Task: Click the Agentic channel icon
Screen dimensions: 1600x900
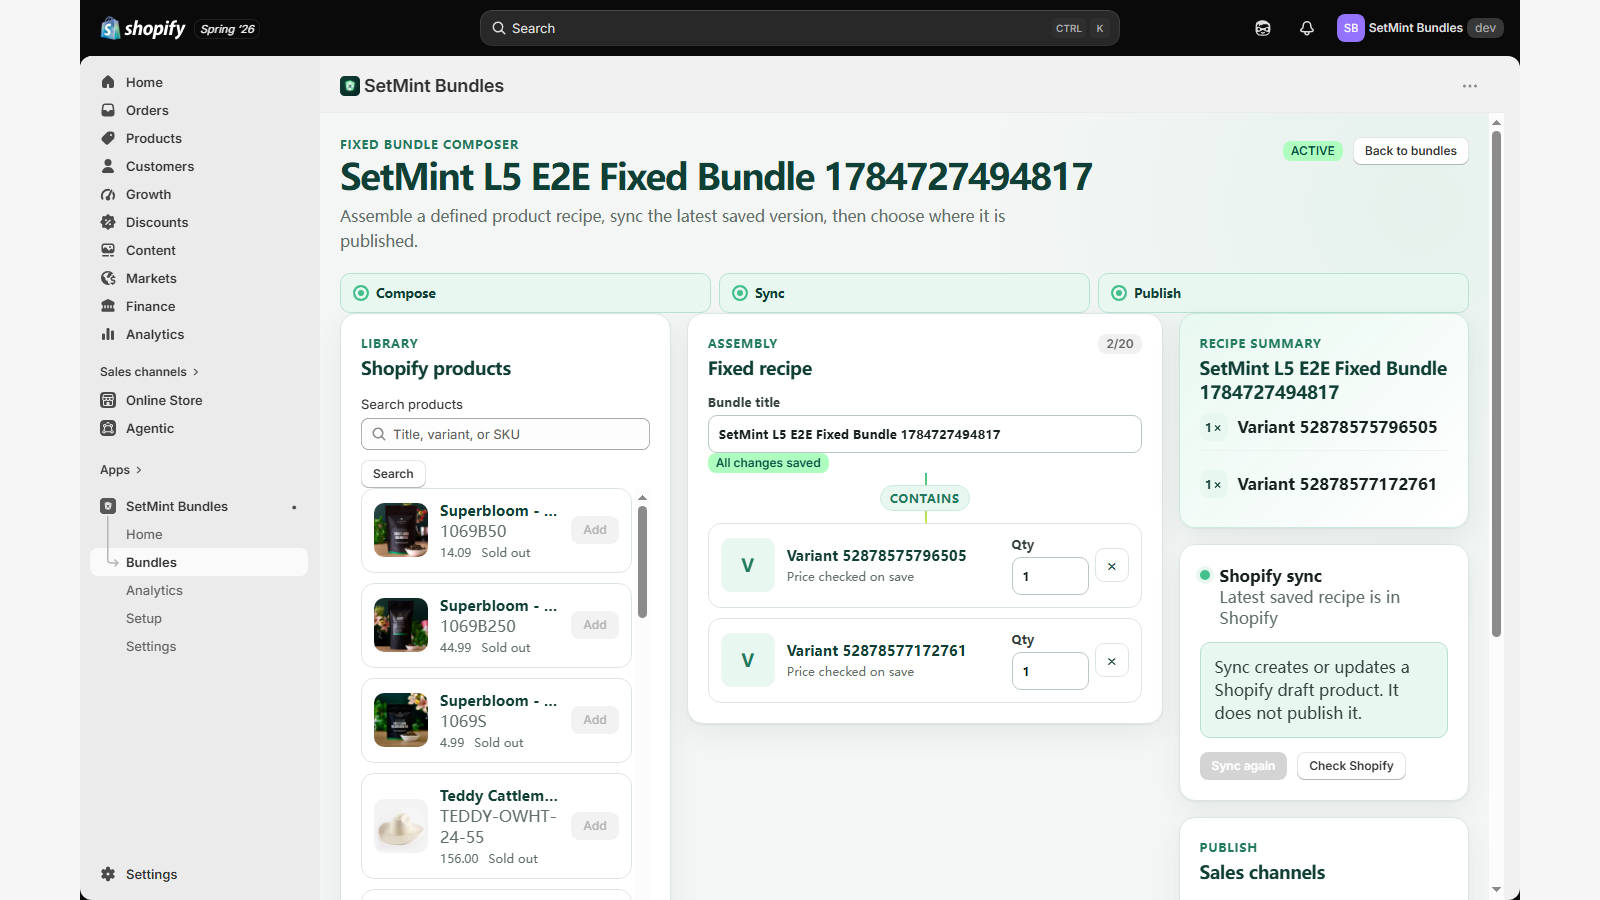Action: [x=108, y=428]
